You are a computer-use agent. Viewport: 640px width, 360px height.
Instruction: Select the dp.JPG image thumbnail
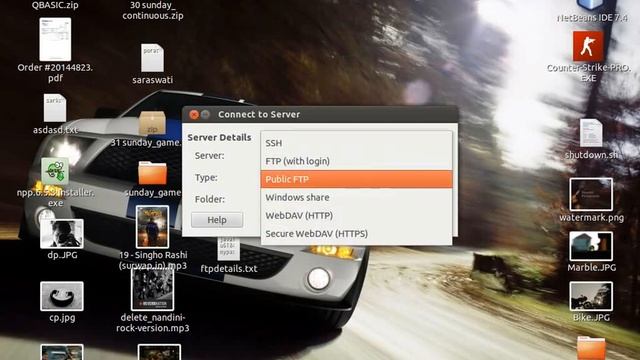pyautogui.click(x=62, y=234)
